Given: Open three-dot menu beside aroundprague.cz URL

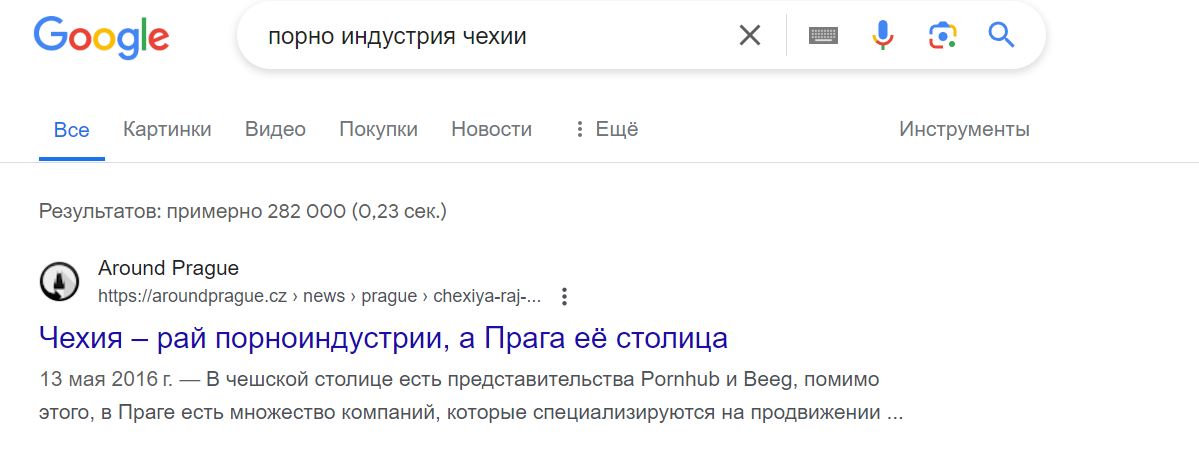Looking at the screenshot, I should coord(564,297).
